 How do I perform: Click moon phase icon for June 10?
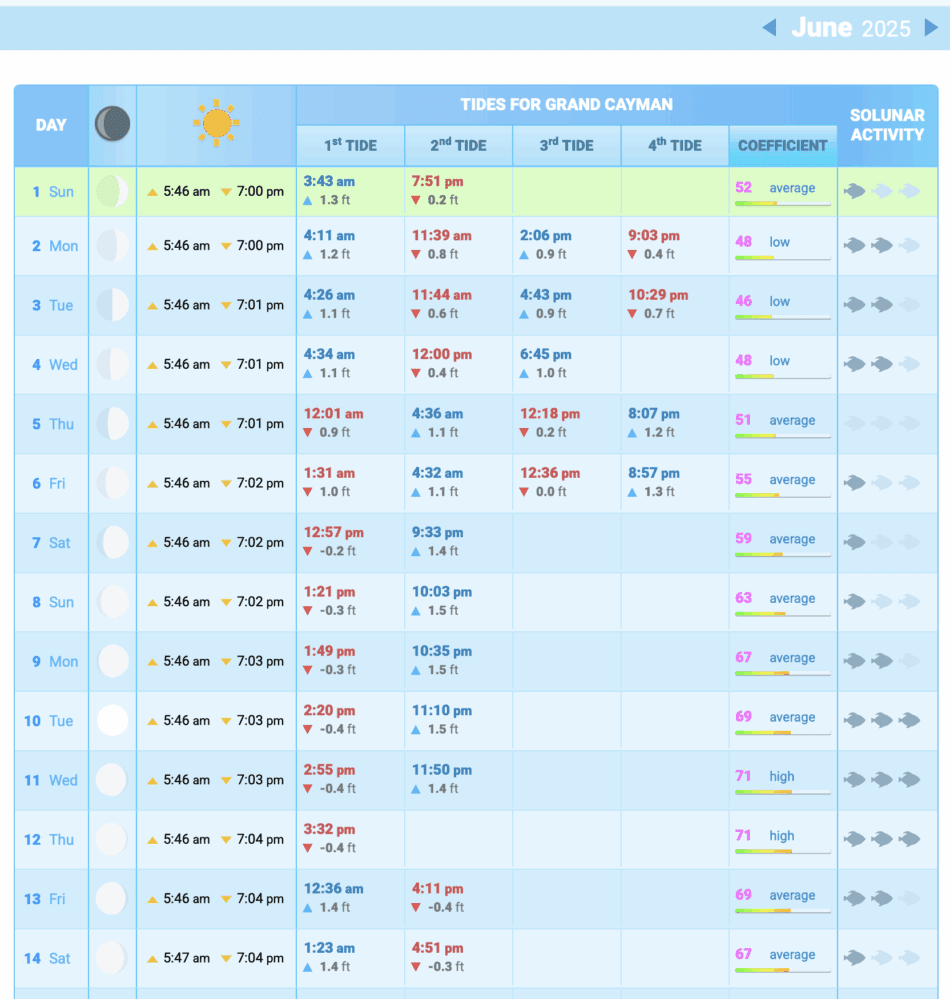tap(112, 720)
